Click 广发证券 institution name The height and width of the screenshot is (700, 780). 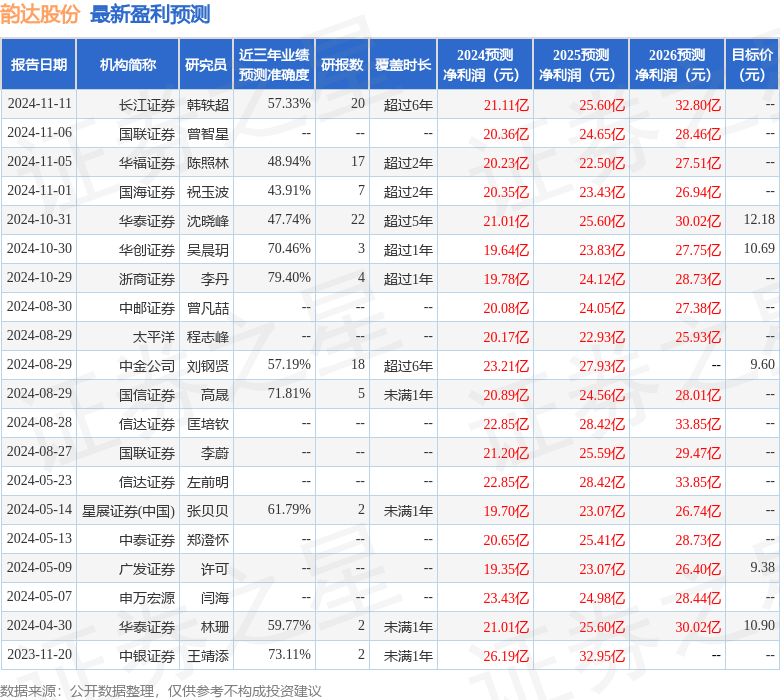147,569
